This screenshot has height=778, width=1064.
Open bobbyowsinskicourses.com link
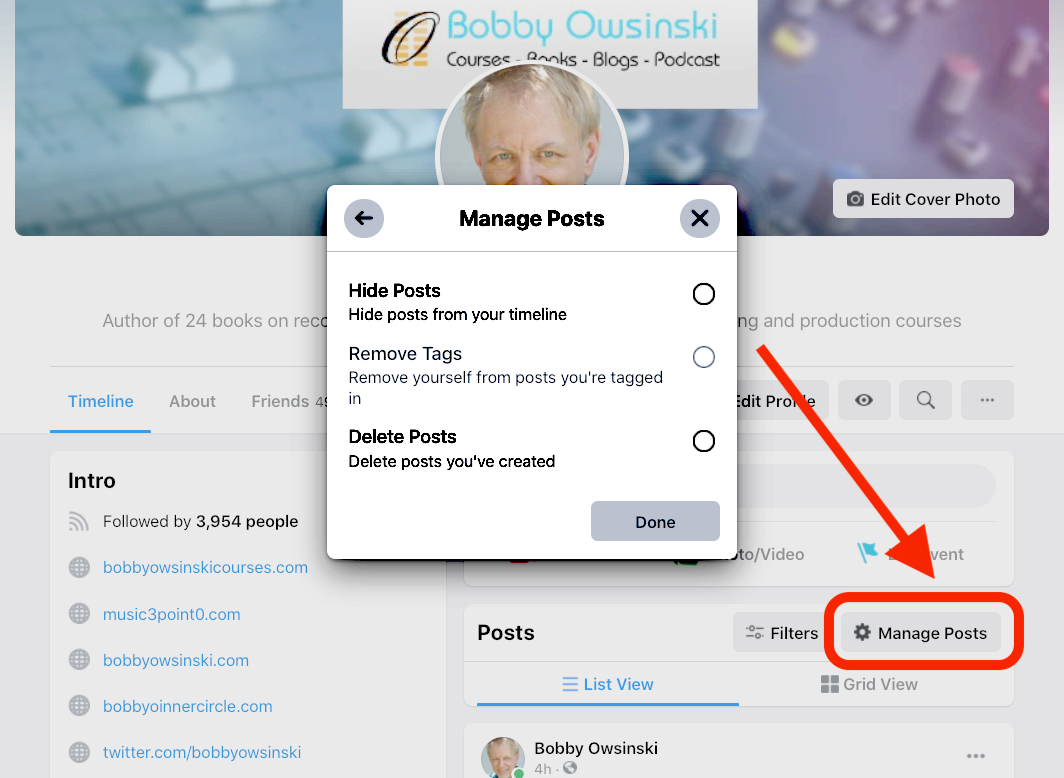(x=205, y=567)
